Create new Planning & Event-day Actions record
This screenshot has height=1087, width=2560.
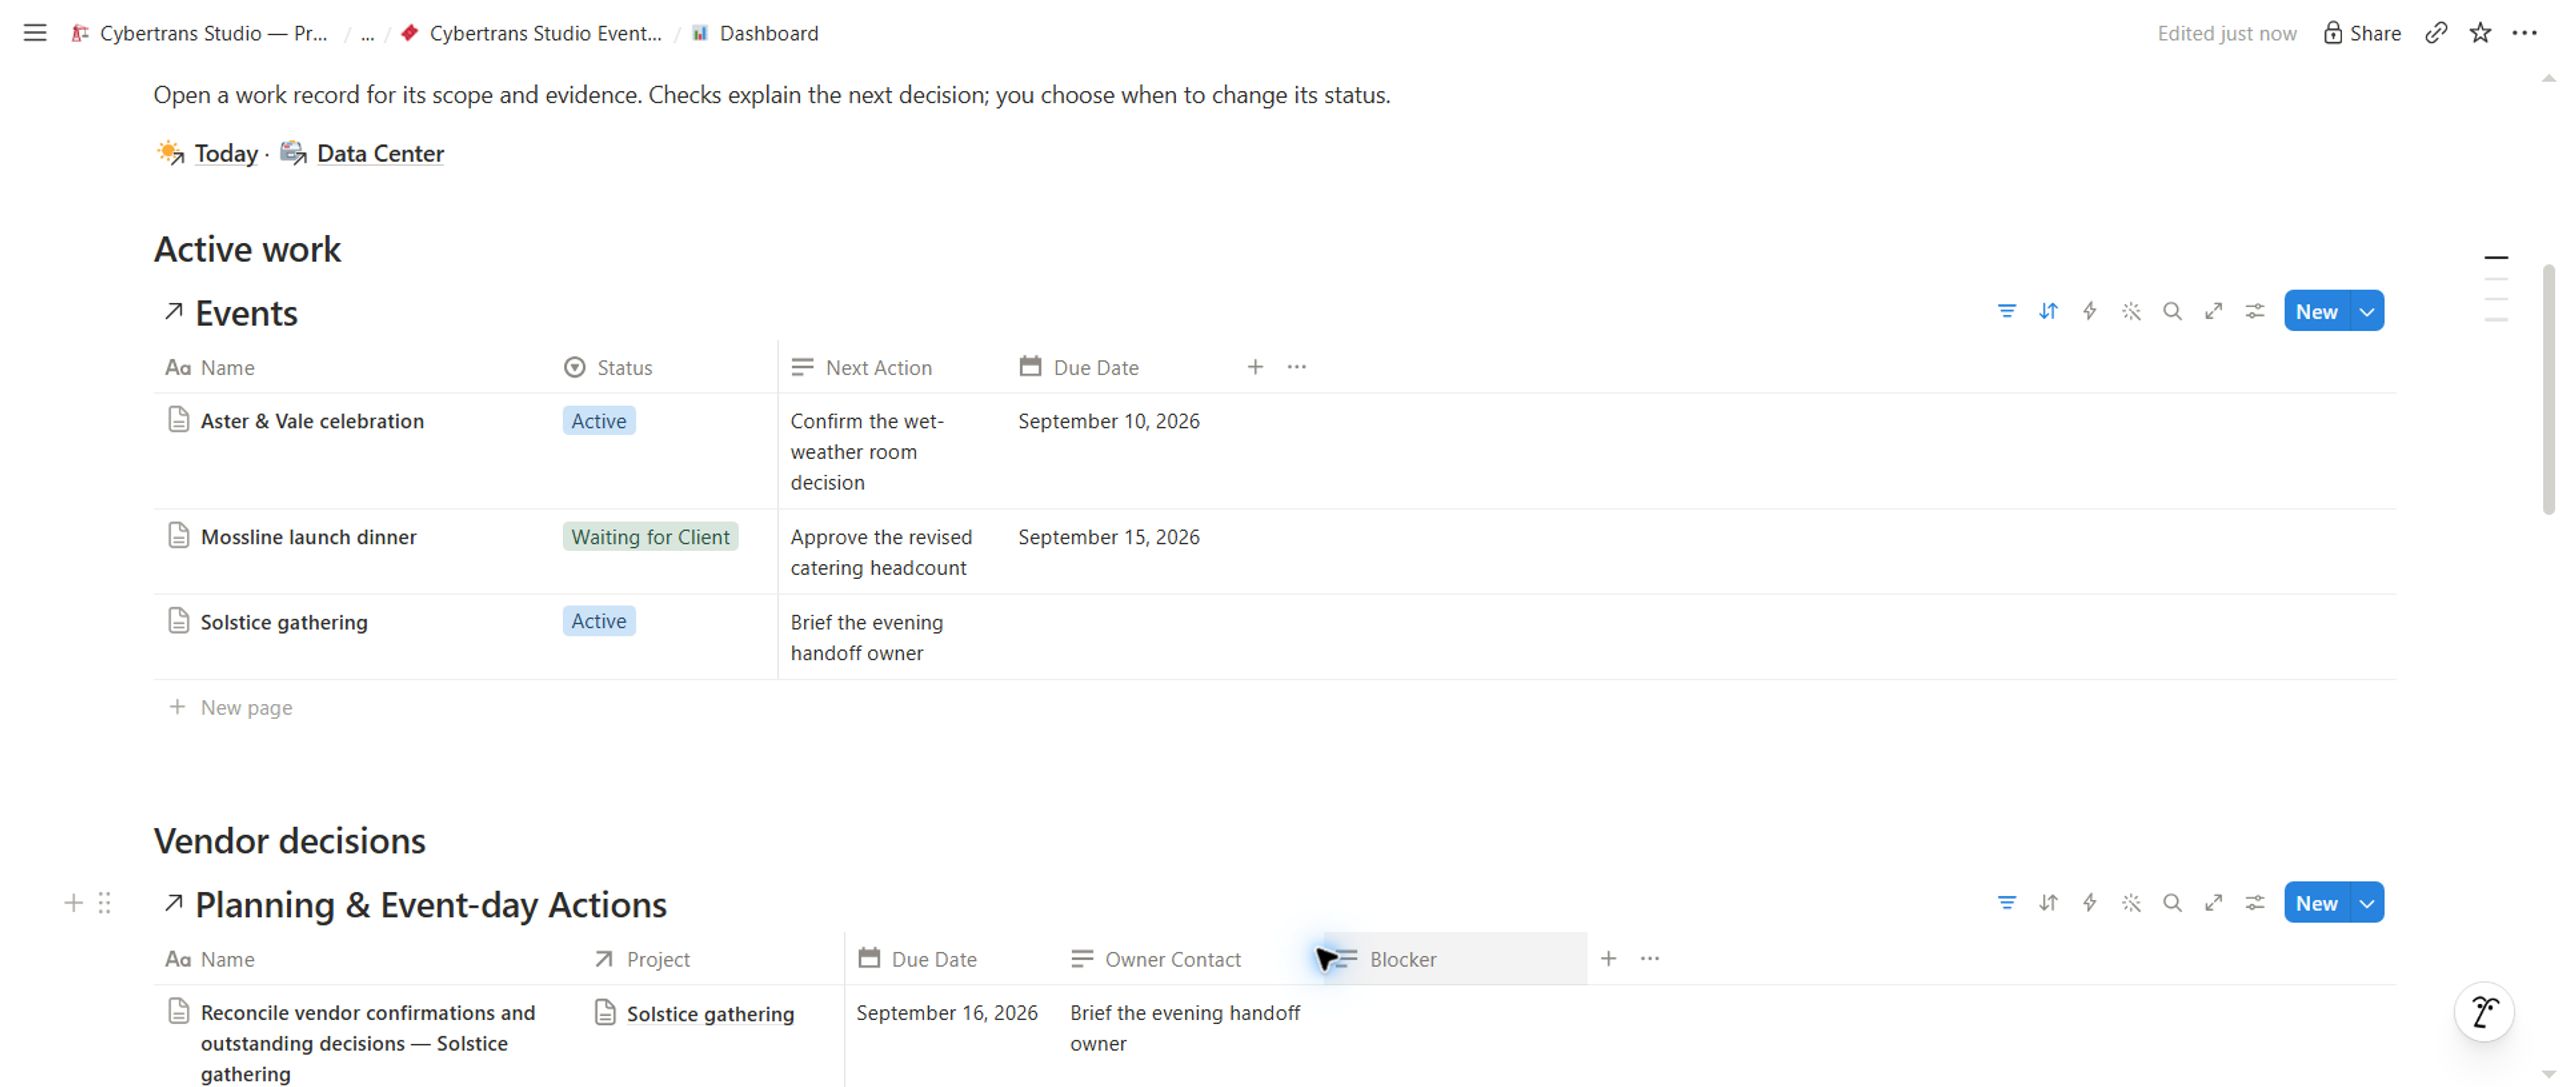click(x=2317, y=903)
